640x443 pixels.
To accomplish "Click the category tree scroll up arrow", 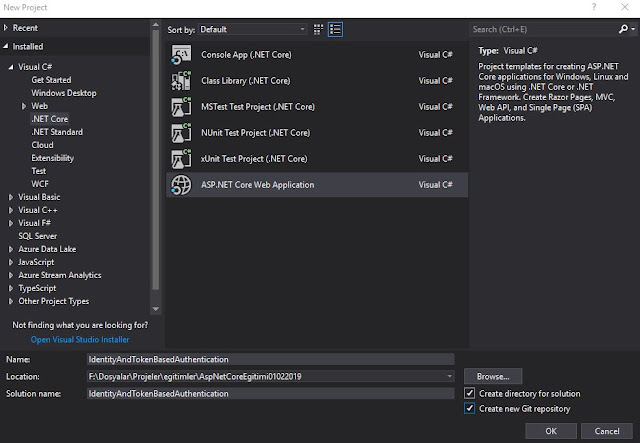I will pos(156,25).
